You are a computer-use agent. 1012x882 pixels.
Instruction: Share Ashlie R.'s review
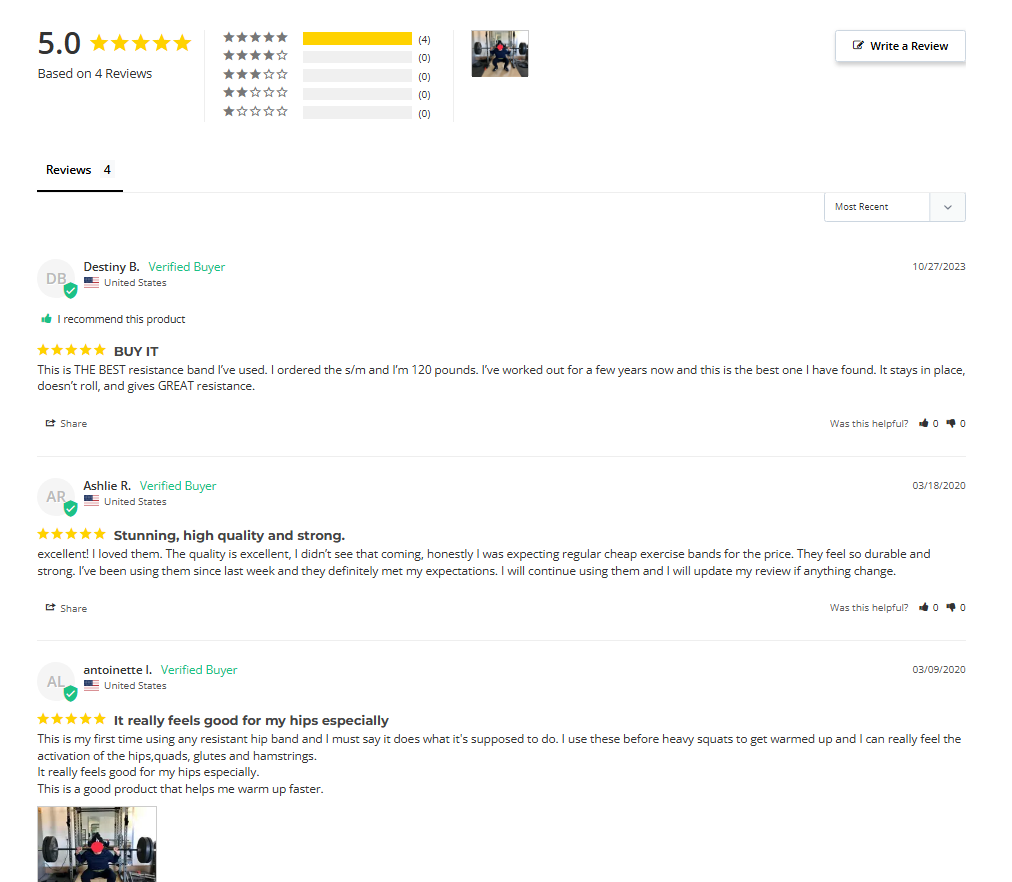[x=66, y=608]
